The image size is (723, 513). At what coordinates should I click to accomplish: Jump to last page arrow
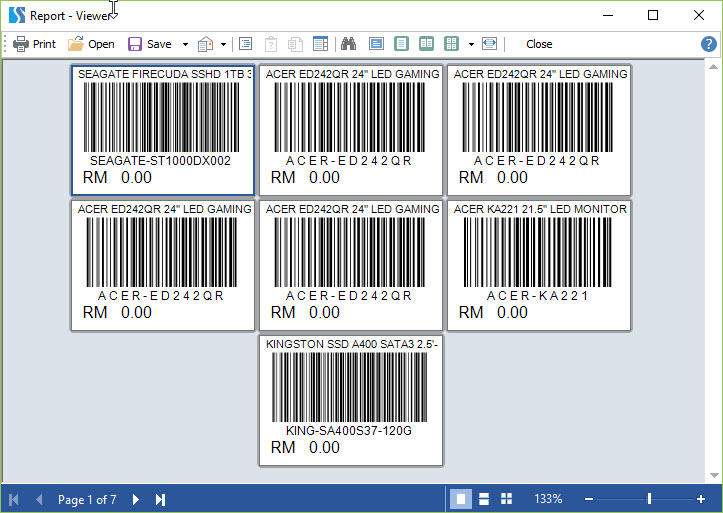point(160,499)
